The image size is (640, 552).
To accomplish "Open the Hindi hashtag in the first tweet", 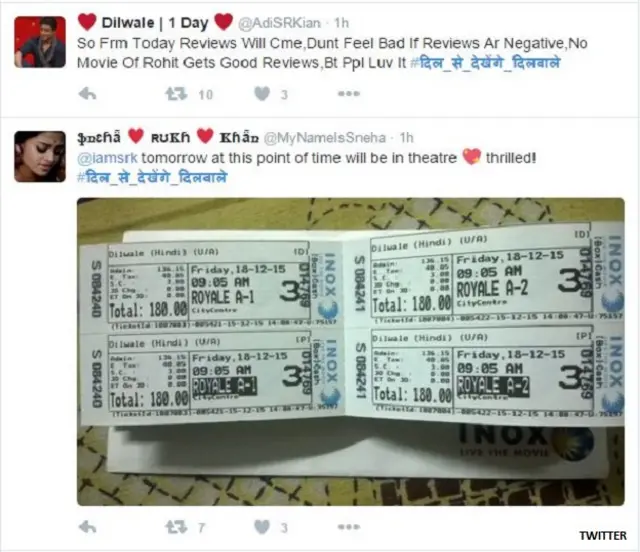I will click(x=485, y=63).
